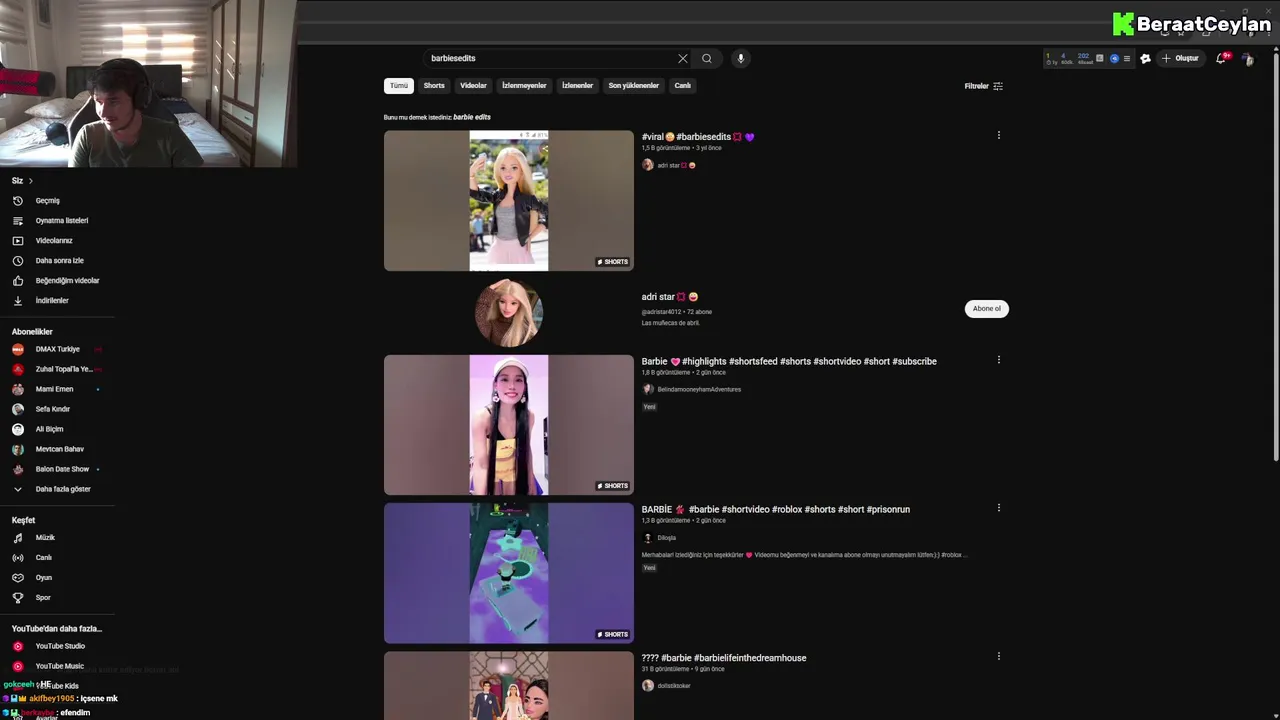Screen dimensions: 1280x720
Task: Open the Diloşla channel link
Action: pyautogui.click(x=666, y=538)
